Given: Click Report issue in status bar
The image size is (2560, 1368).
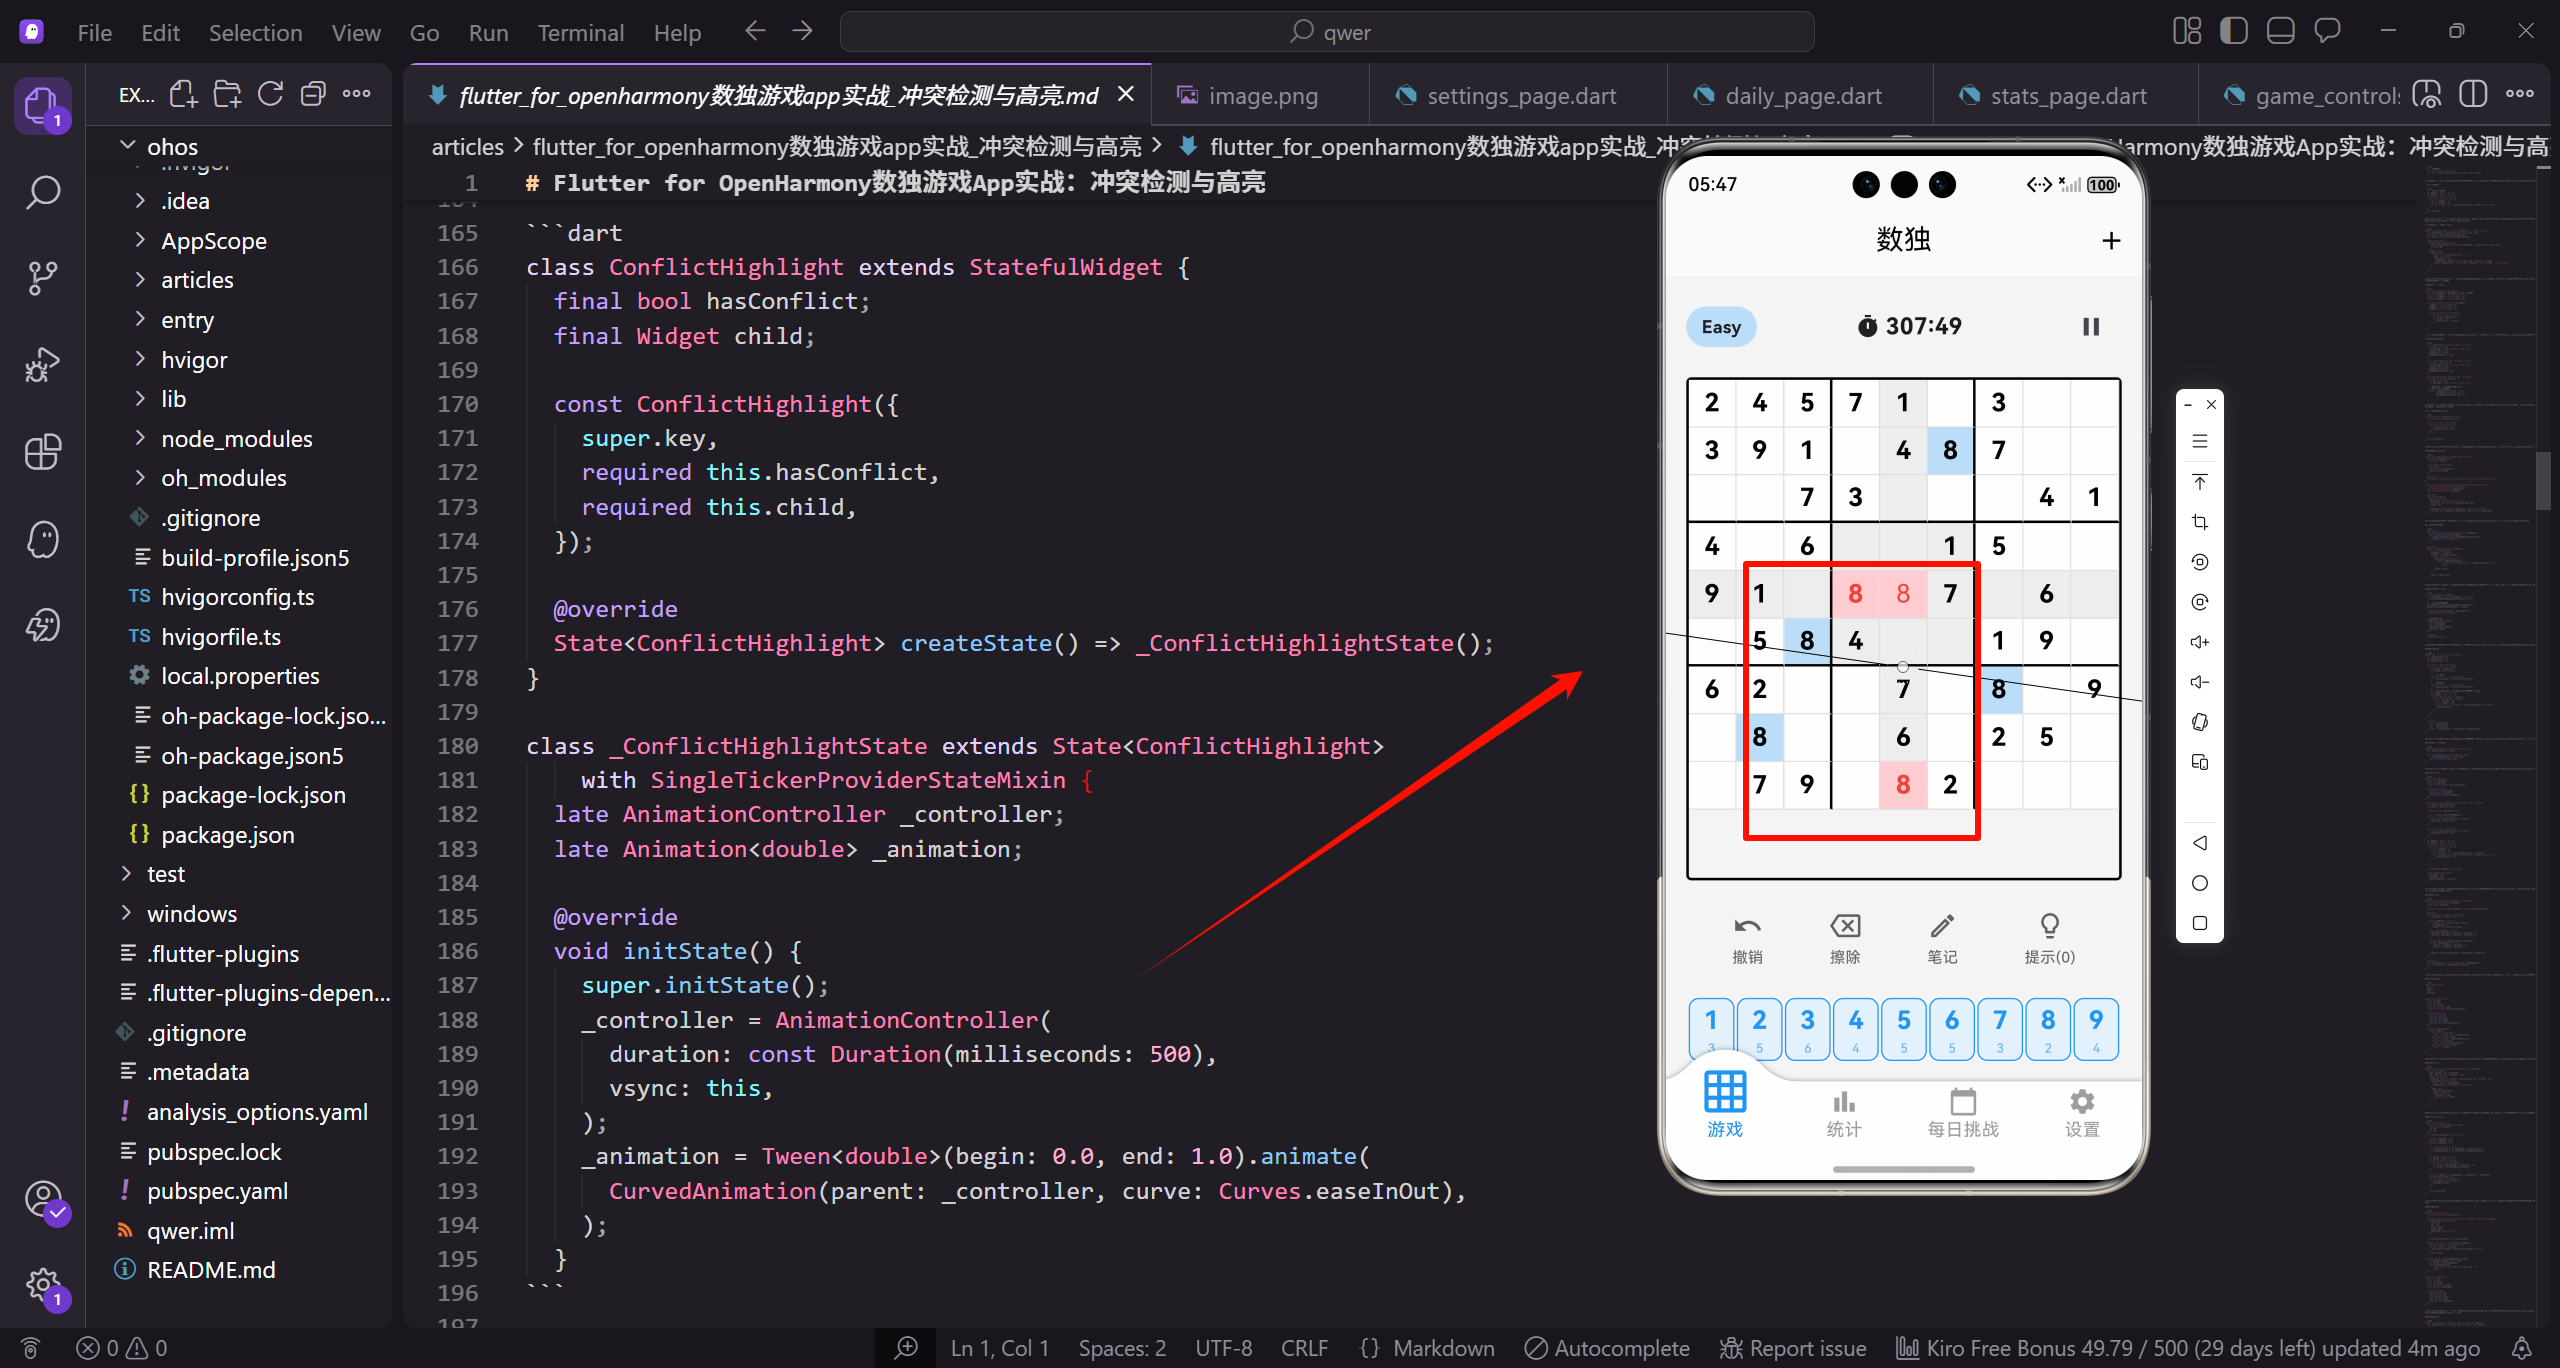Looking at the screenshot, I should point(1793,1348).
